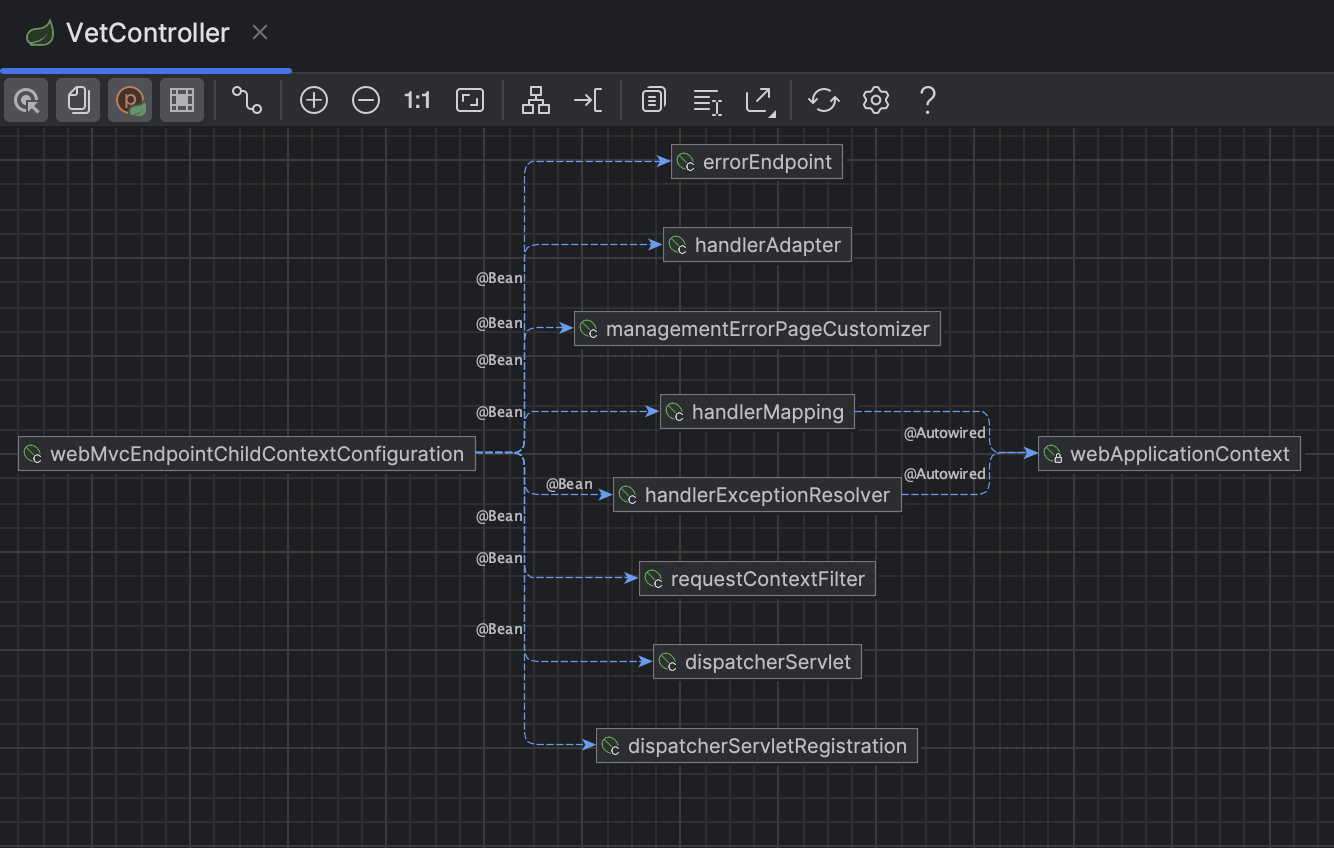This screenshot has width=1334, height=848.
Task: Switch to the VetController tab
Action: (145, 32)
